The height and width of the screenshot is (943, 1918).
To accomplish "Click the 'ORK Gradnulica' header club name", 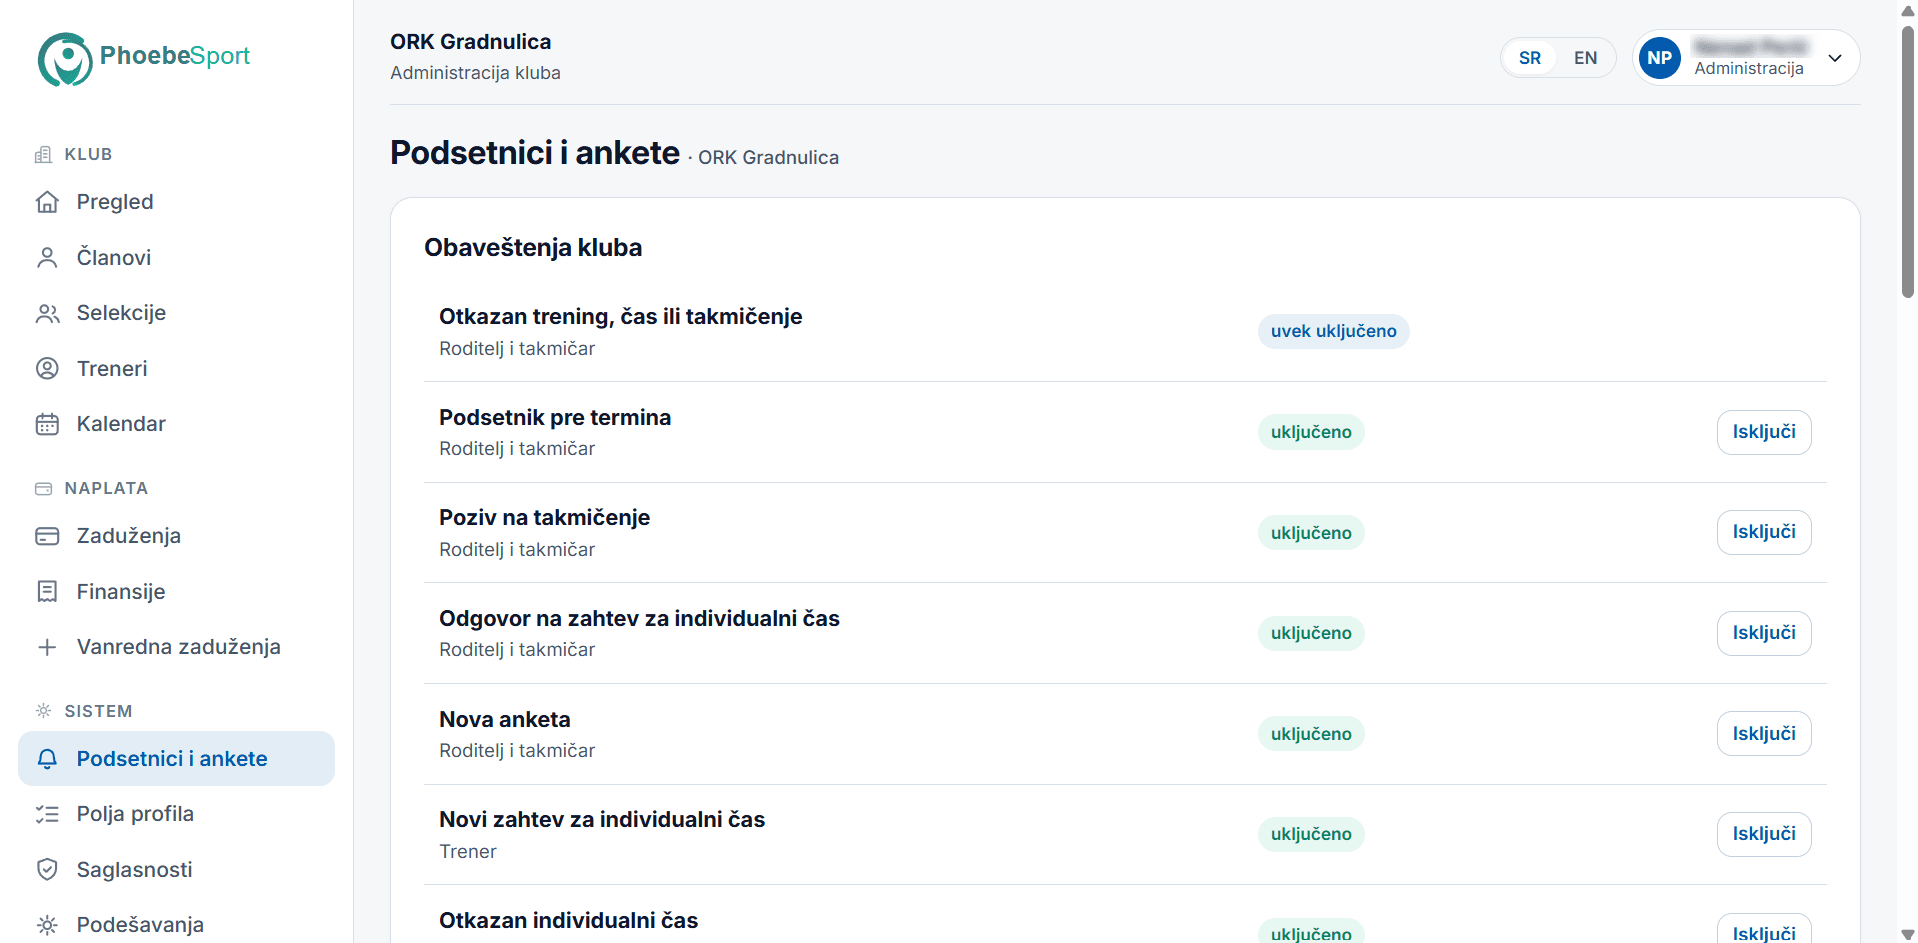I will tap(471, 42).
